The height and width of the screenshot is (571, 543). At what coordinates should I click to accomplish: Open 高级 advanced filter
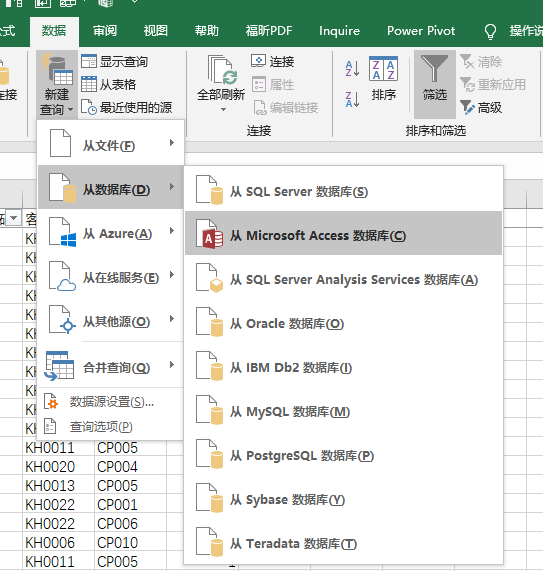tap(481, 107)
